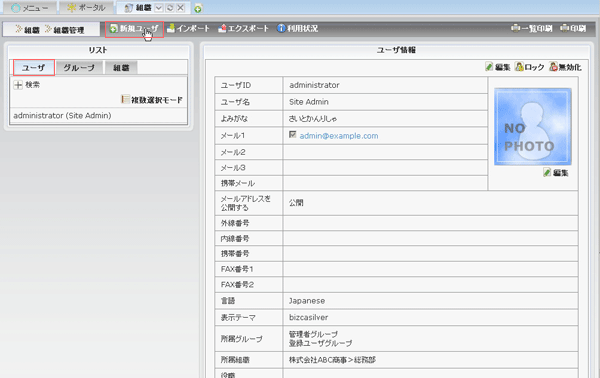Open the インポート function
Viewport: 600px width, 378px height.
(188, 28)
